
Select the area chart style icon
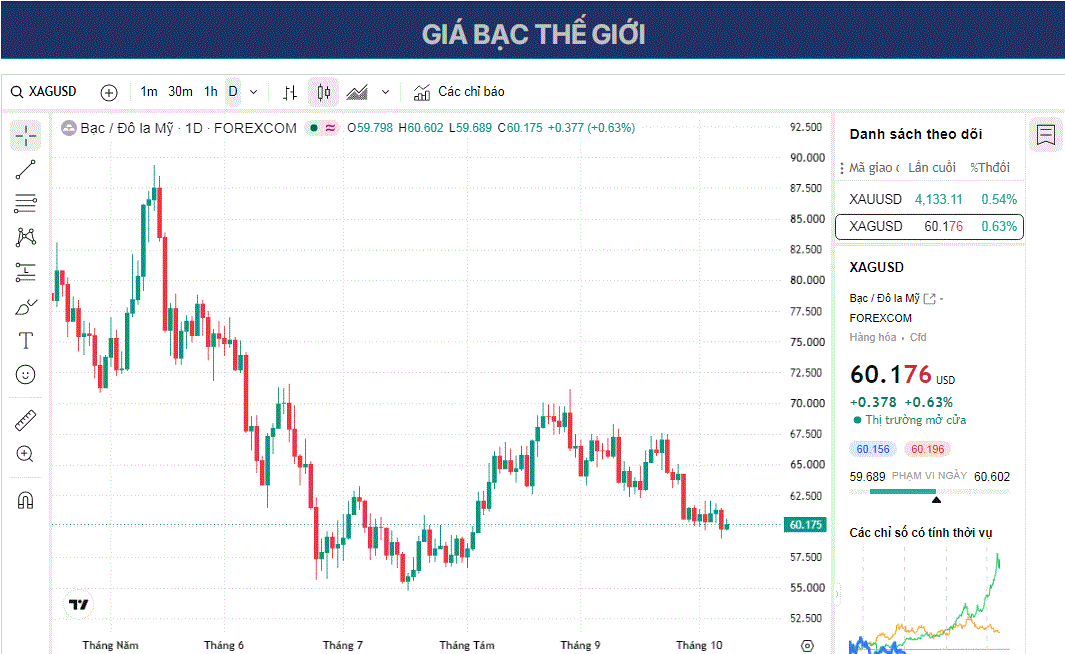357,92
